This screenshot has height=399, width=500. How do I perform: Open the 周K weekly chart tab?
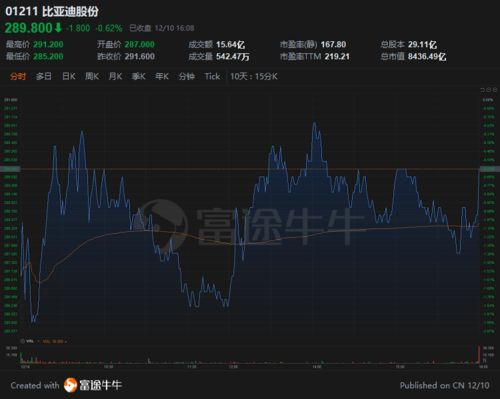(x=92, y=76)
